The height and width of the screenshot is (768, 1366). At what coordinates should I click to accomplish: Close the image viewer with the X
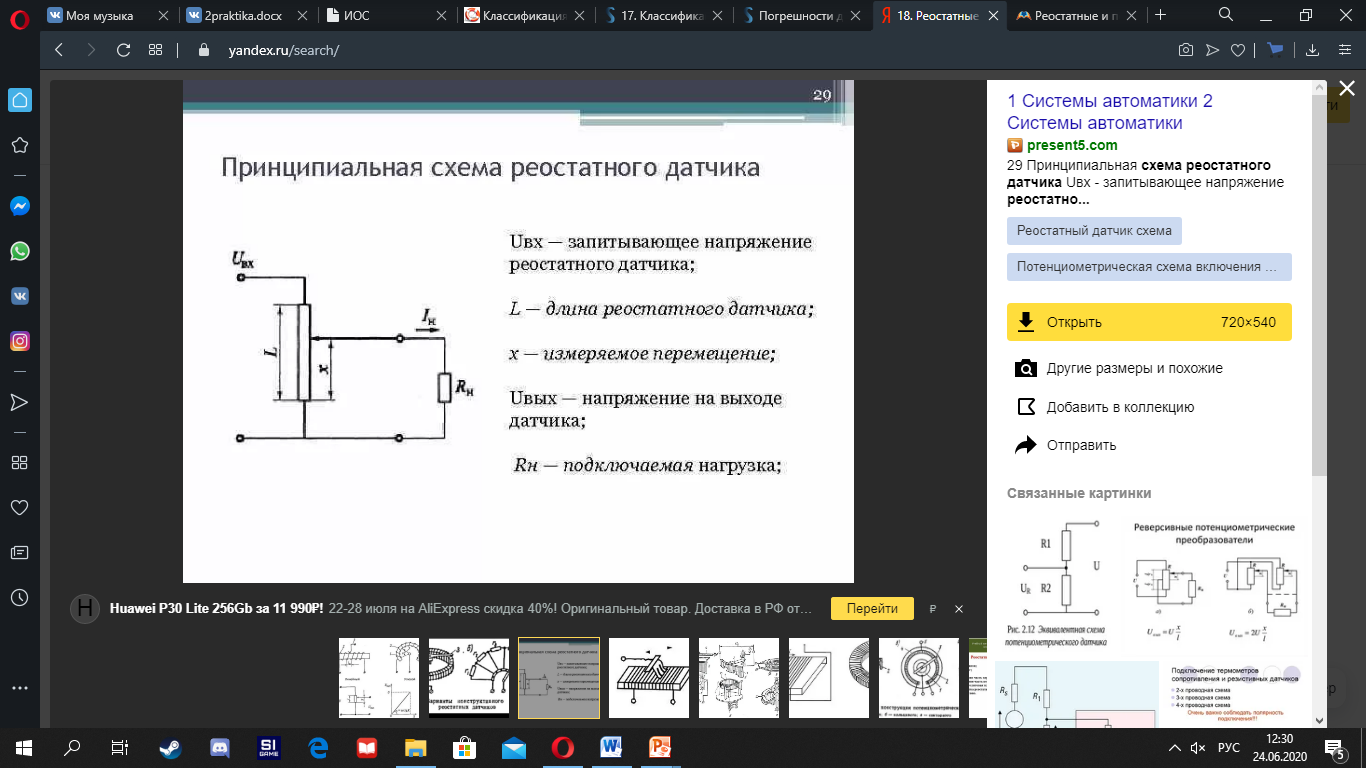point(1346,89)
